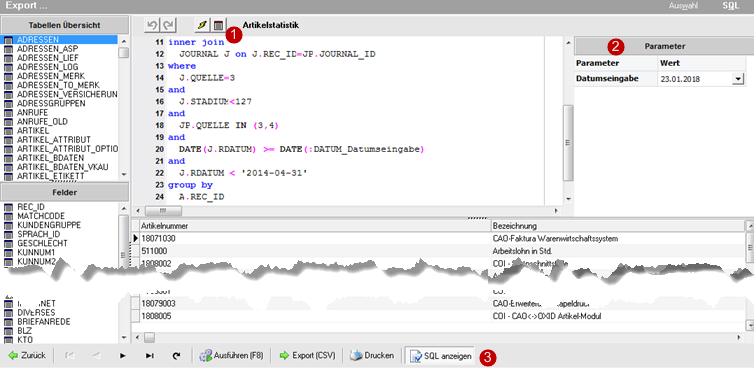
Task: Toggle the SQL anzeigen button
Action: coord(440,356)
